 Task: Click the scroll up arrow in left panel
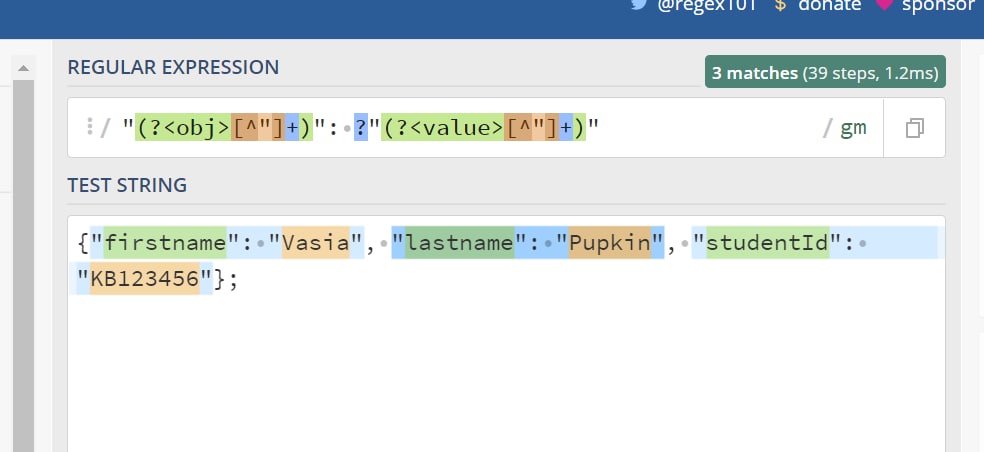pos(23,68)
